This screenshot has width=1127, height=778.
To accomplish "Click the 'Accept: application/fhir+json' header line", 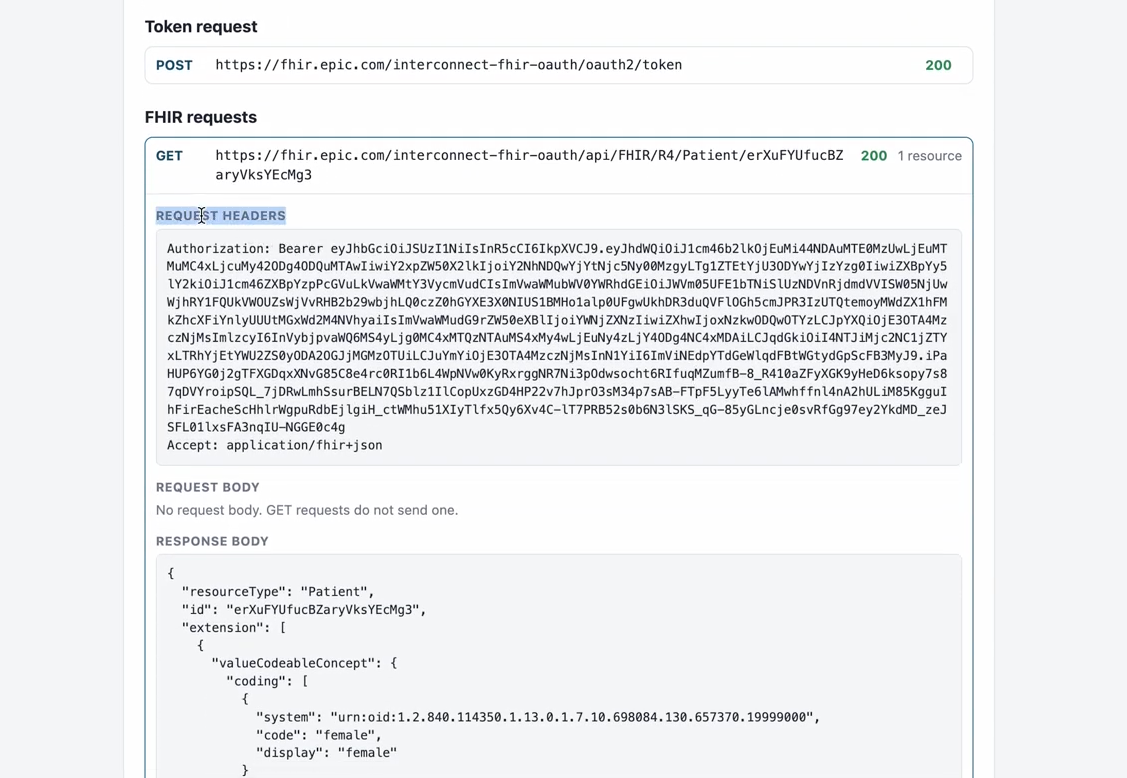I will pos(275,445).
